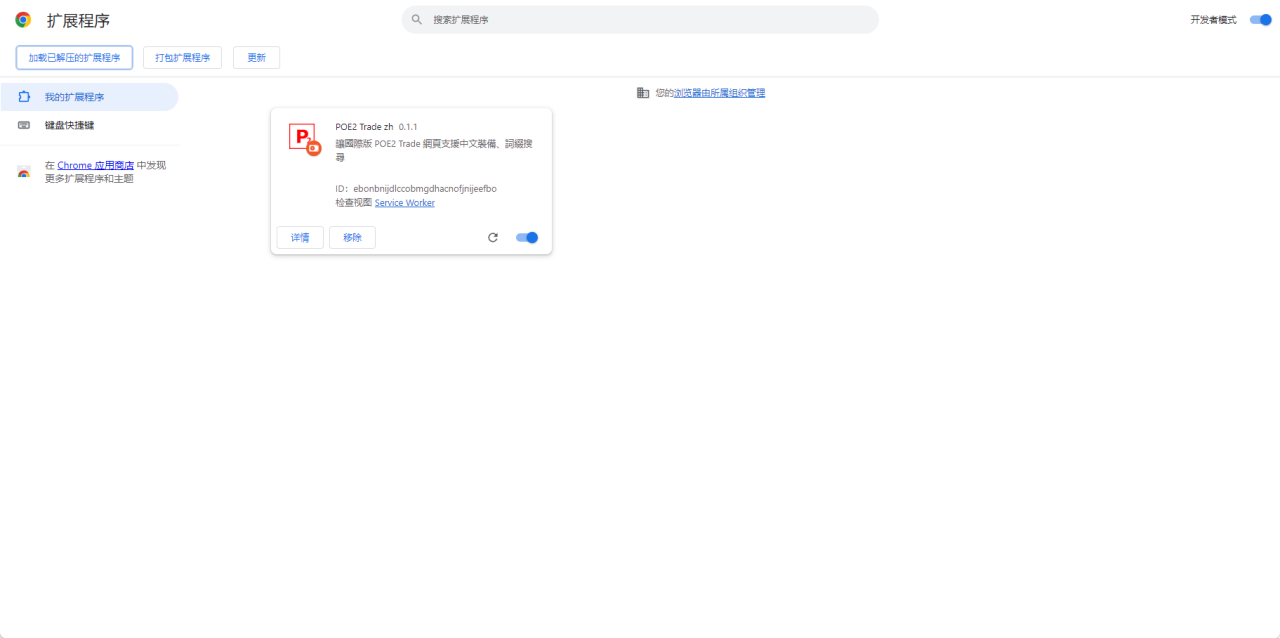Click the Chrome logo icon
This screenshot has width=1280, height=638.
click(x=23, y=20)
